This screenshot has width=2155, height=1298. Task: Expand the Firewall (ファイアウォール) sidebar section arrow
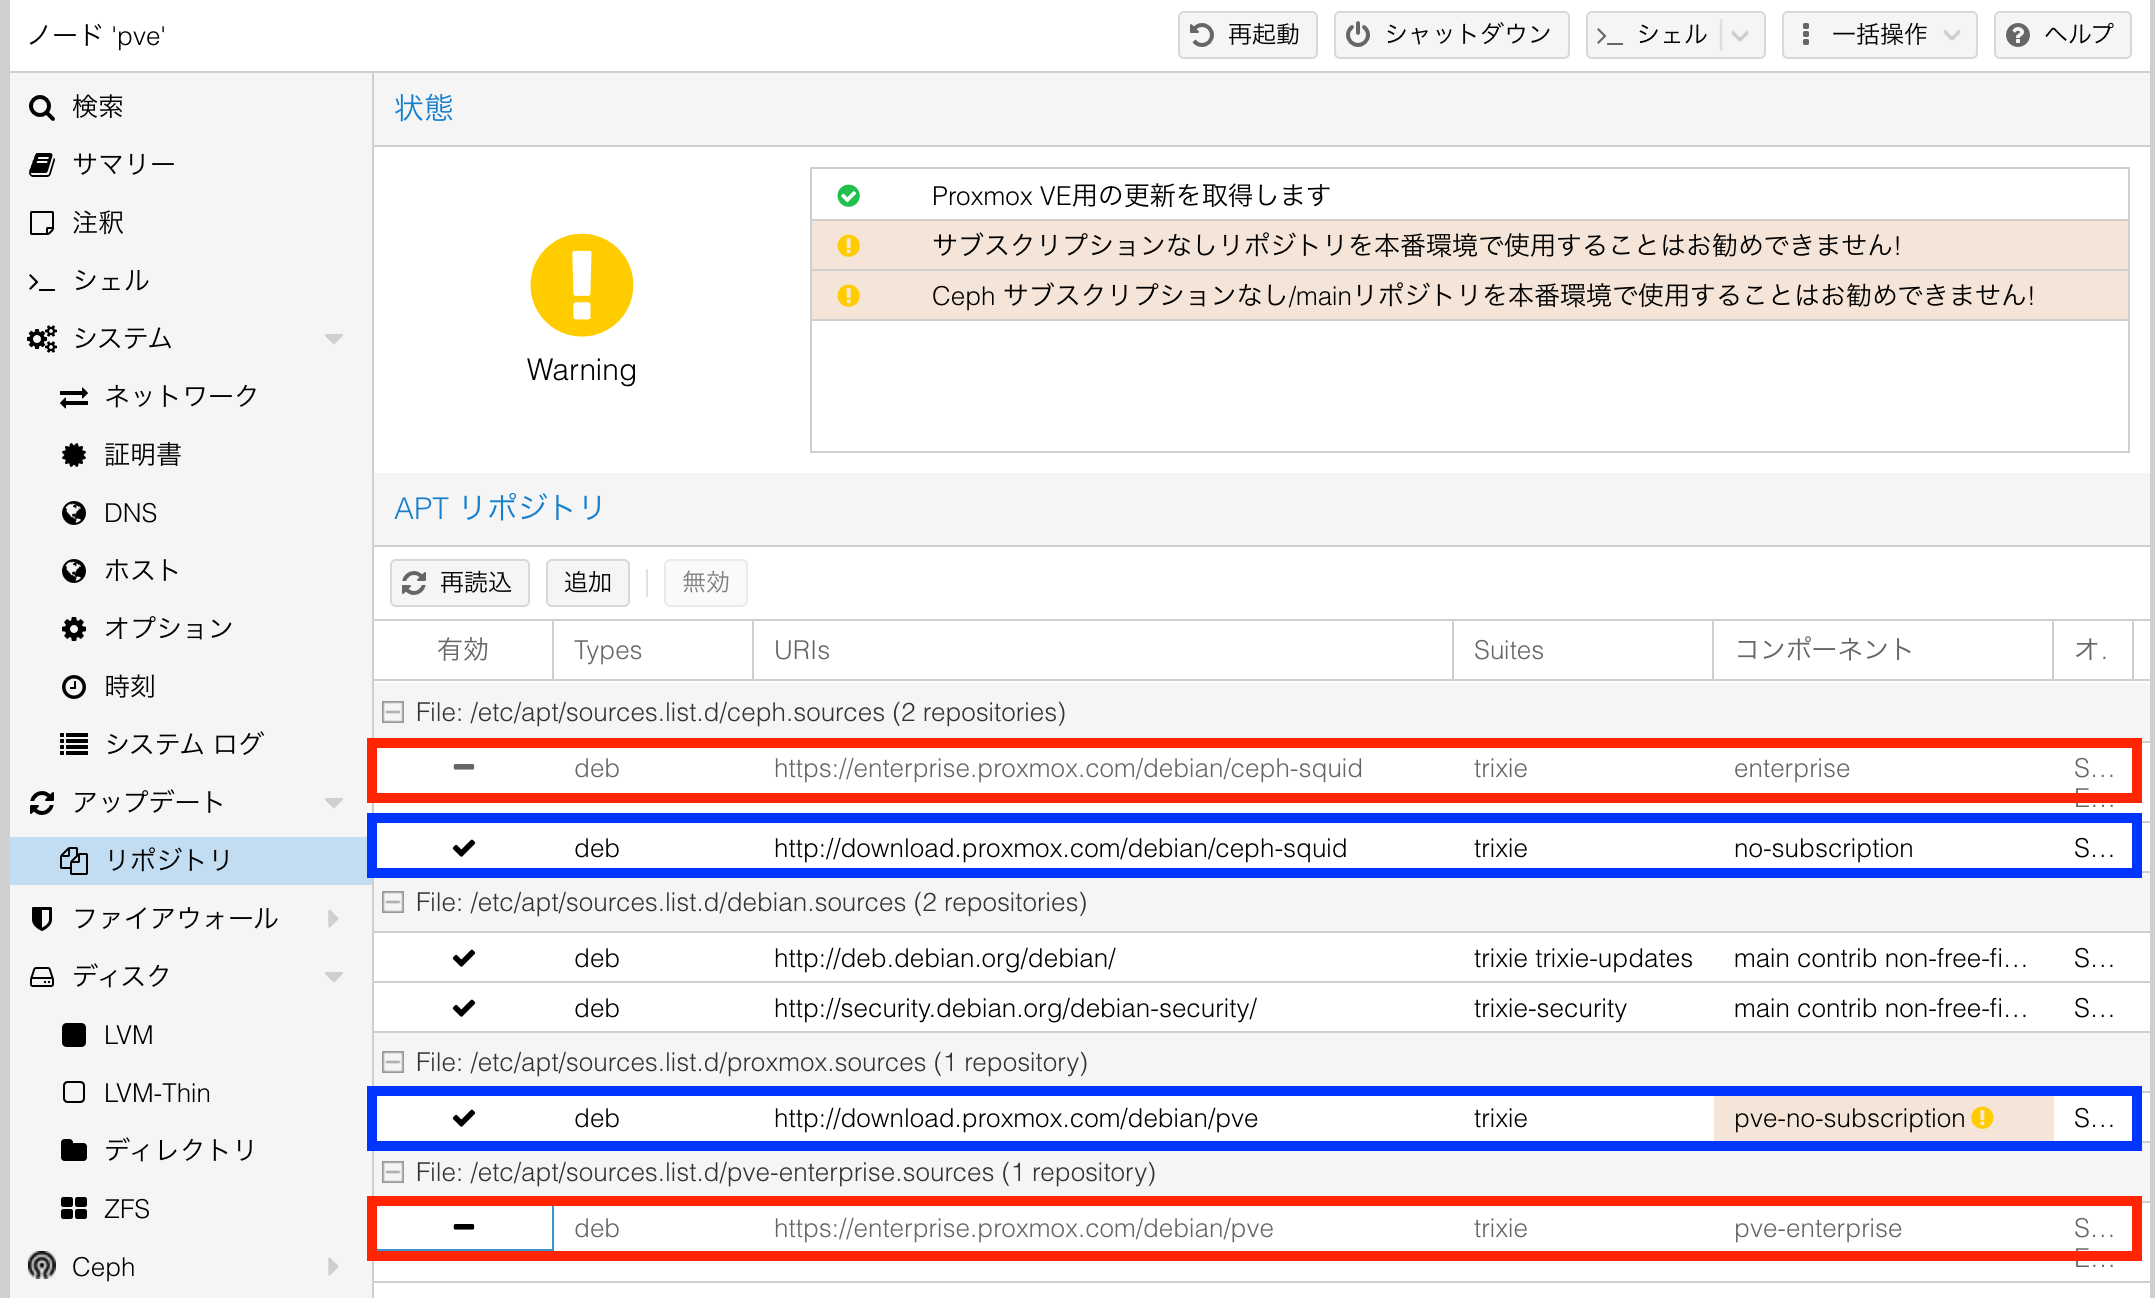(x=334, y=918)
